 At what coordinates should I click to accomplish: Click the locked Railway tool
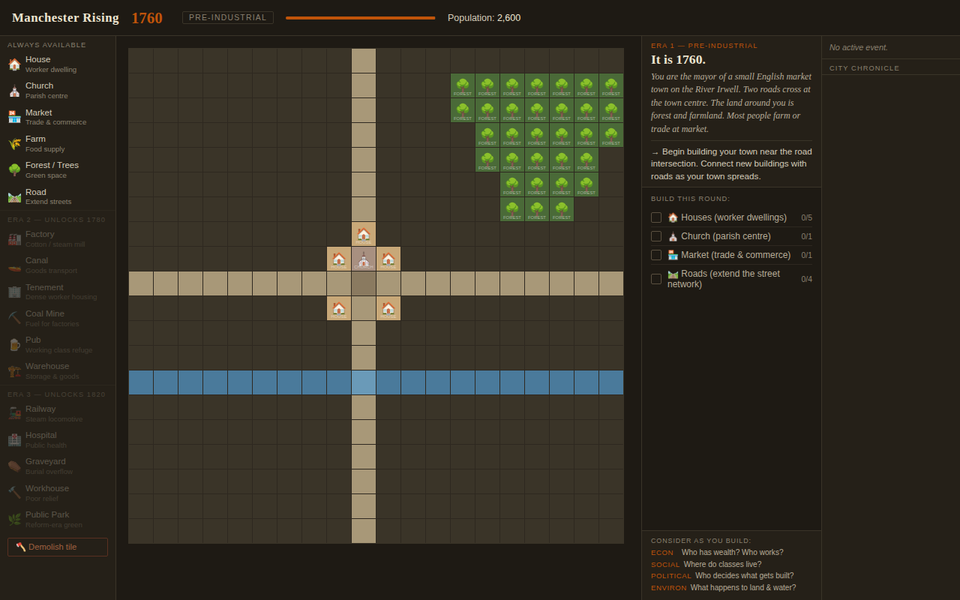58,413
